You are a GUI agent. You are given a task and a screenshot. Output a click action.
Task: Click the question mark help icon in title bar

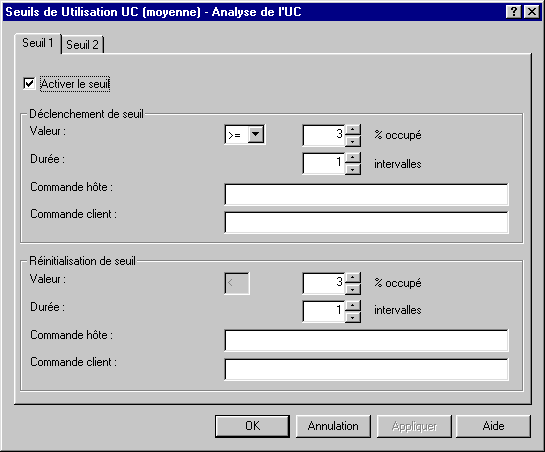tap(513, 12)
